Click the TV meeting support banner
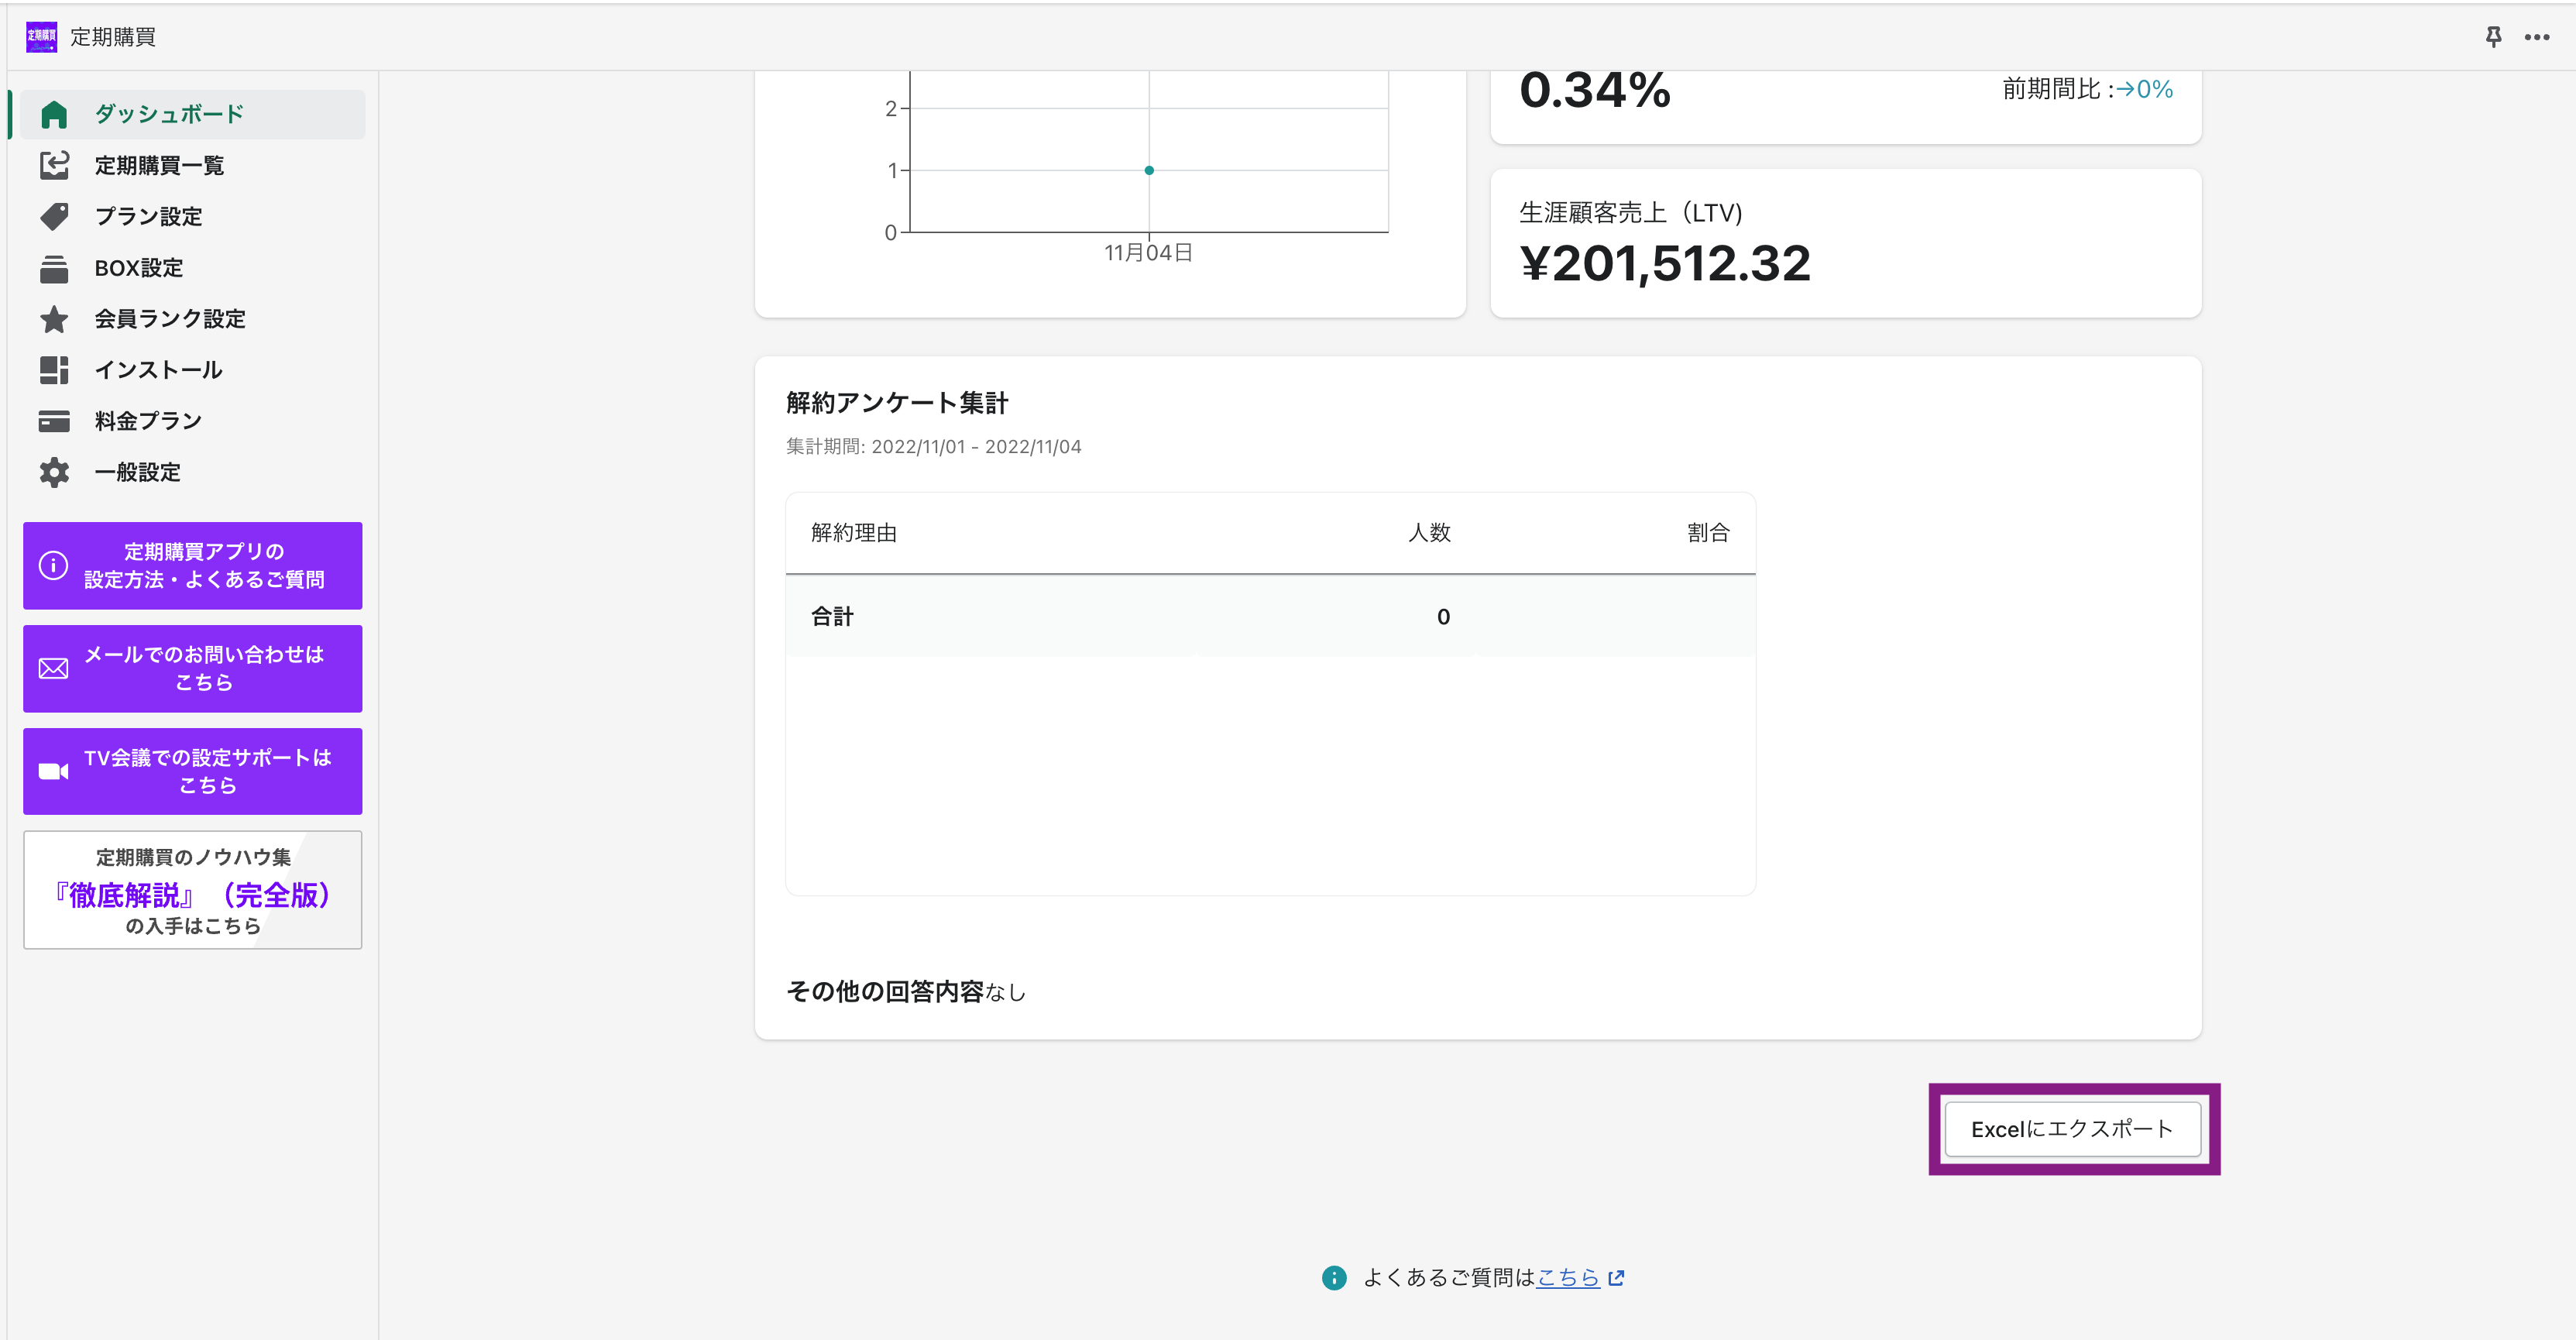This screenshot has width=2576, height=1340. 193,771
